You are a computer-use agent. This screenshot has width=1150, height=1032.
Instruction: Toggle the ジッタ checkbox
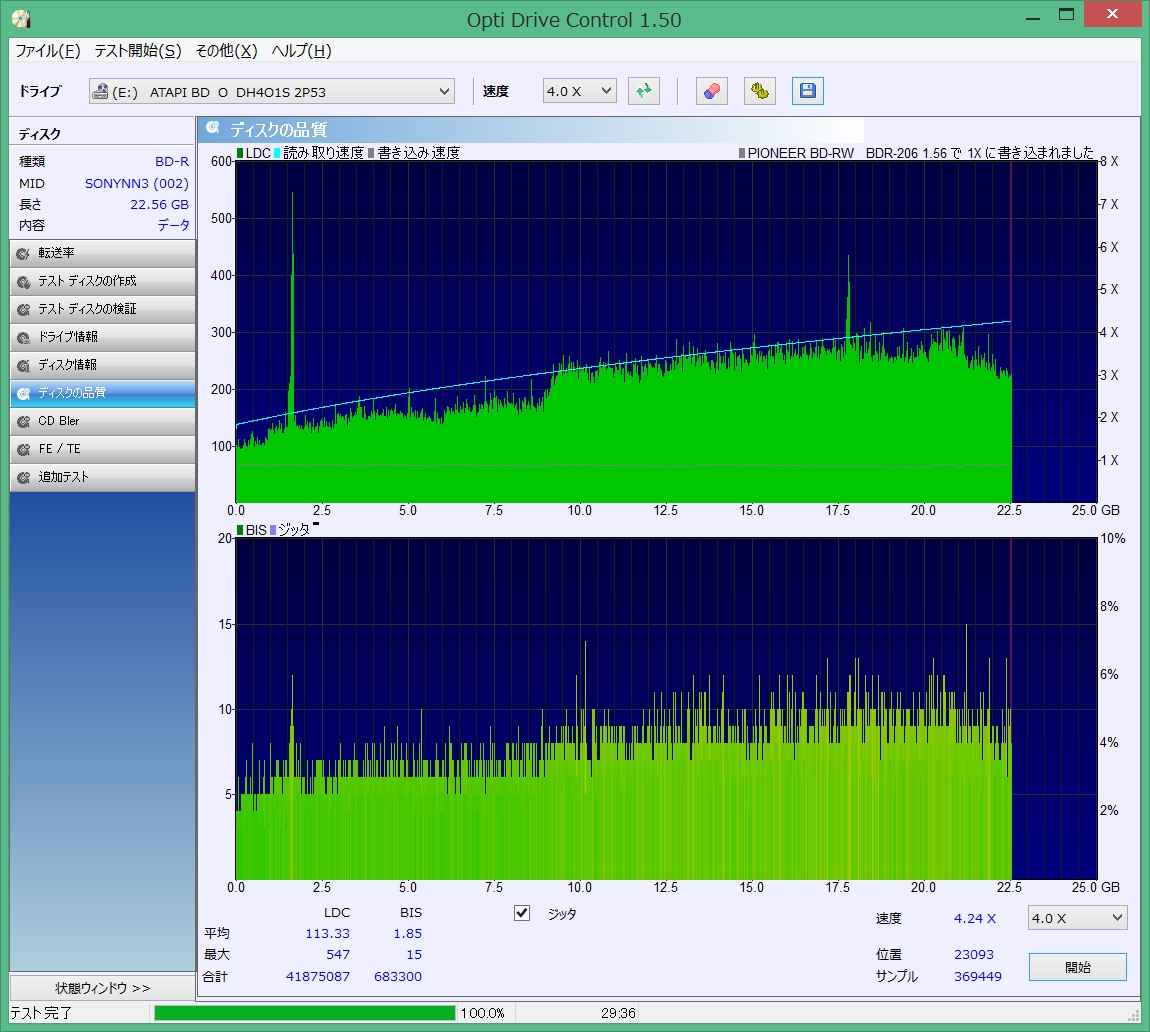522,913
